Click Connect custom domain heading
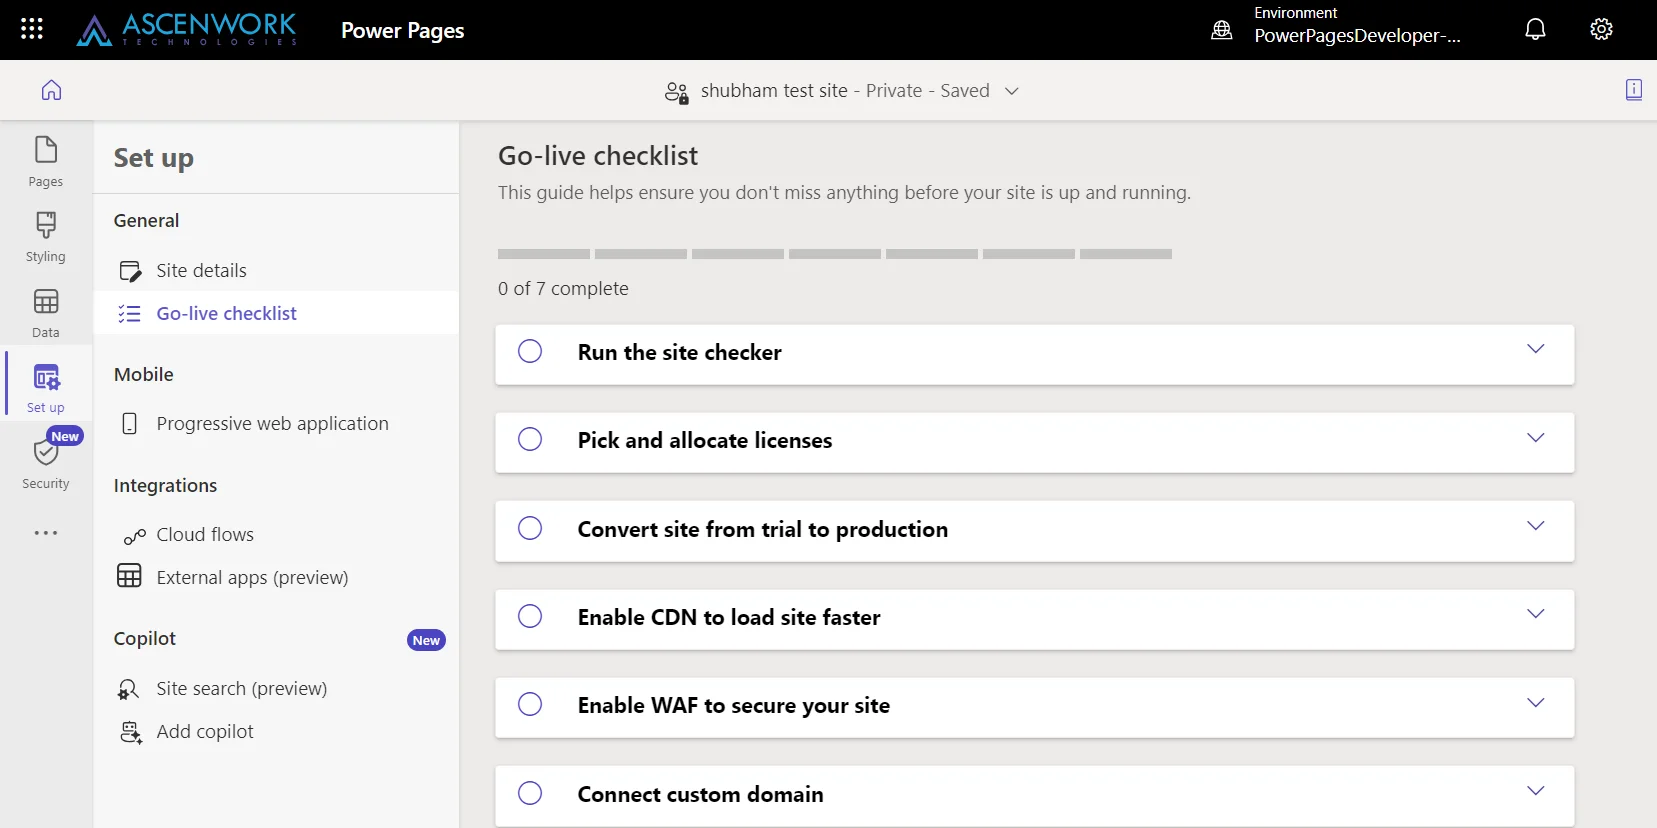This screenshot has height=828, width=1657. [700, 794]
